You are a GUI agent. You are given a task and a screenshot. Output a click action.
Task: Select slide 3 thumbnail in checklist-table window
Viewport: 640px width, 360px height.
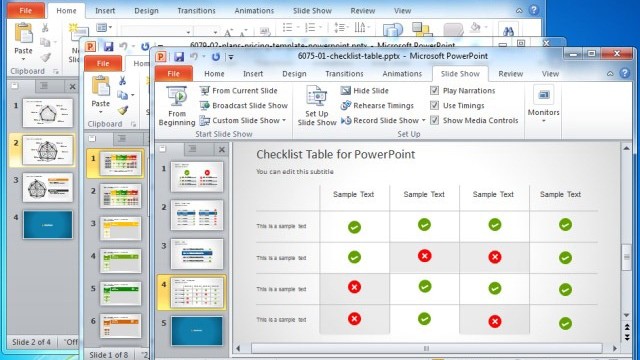tap(197, 254)
